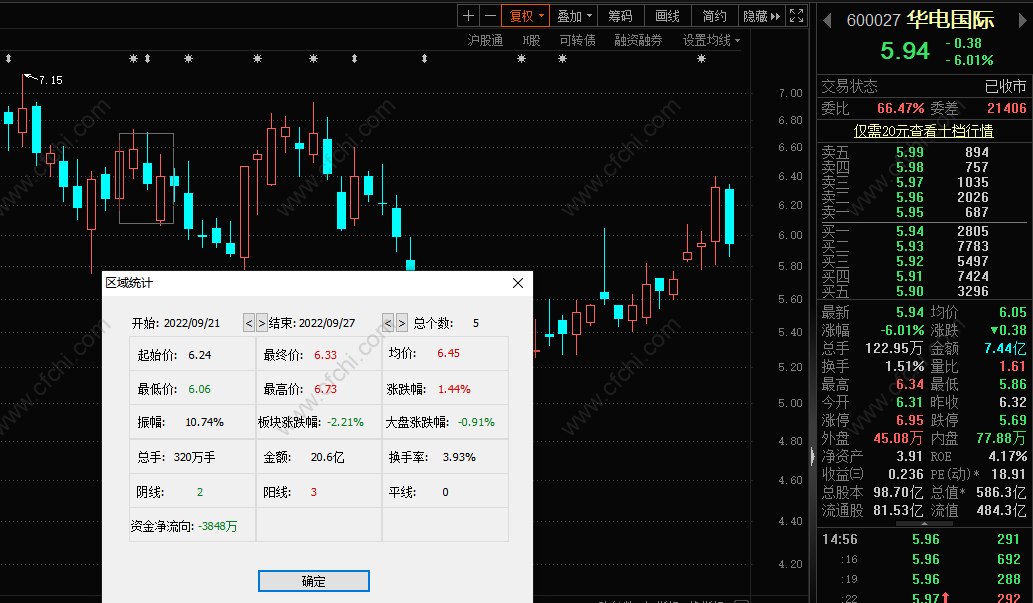Screen dimensions: 1033x603
Task: Click 涨停 price 6.95 value
Action: (x=910, y=420)
